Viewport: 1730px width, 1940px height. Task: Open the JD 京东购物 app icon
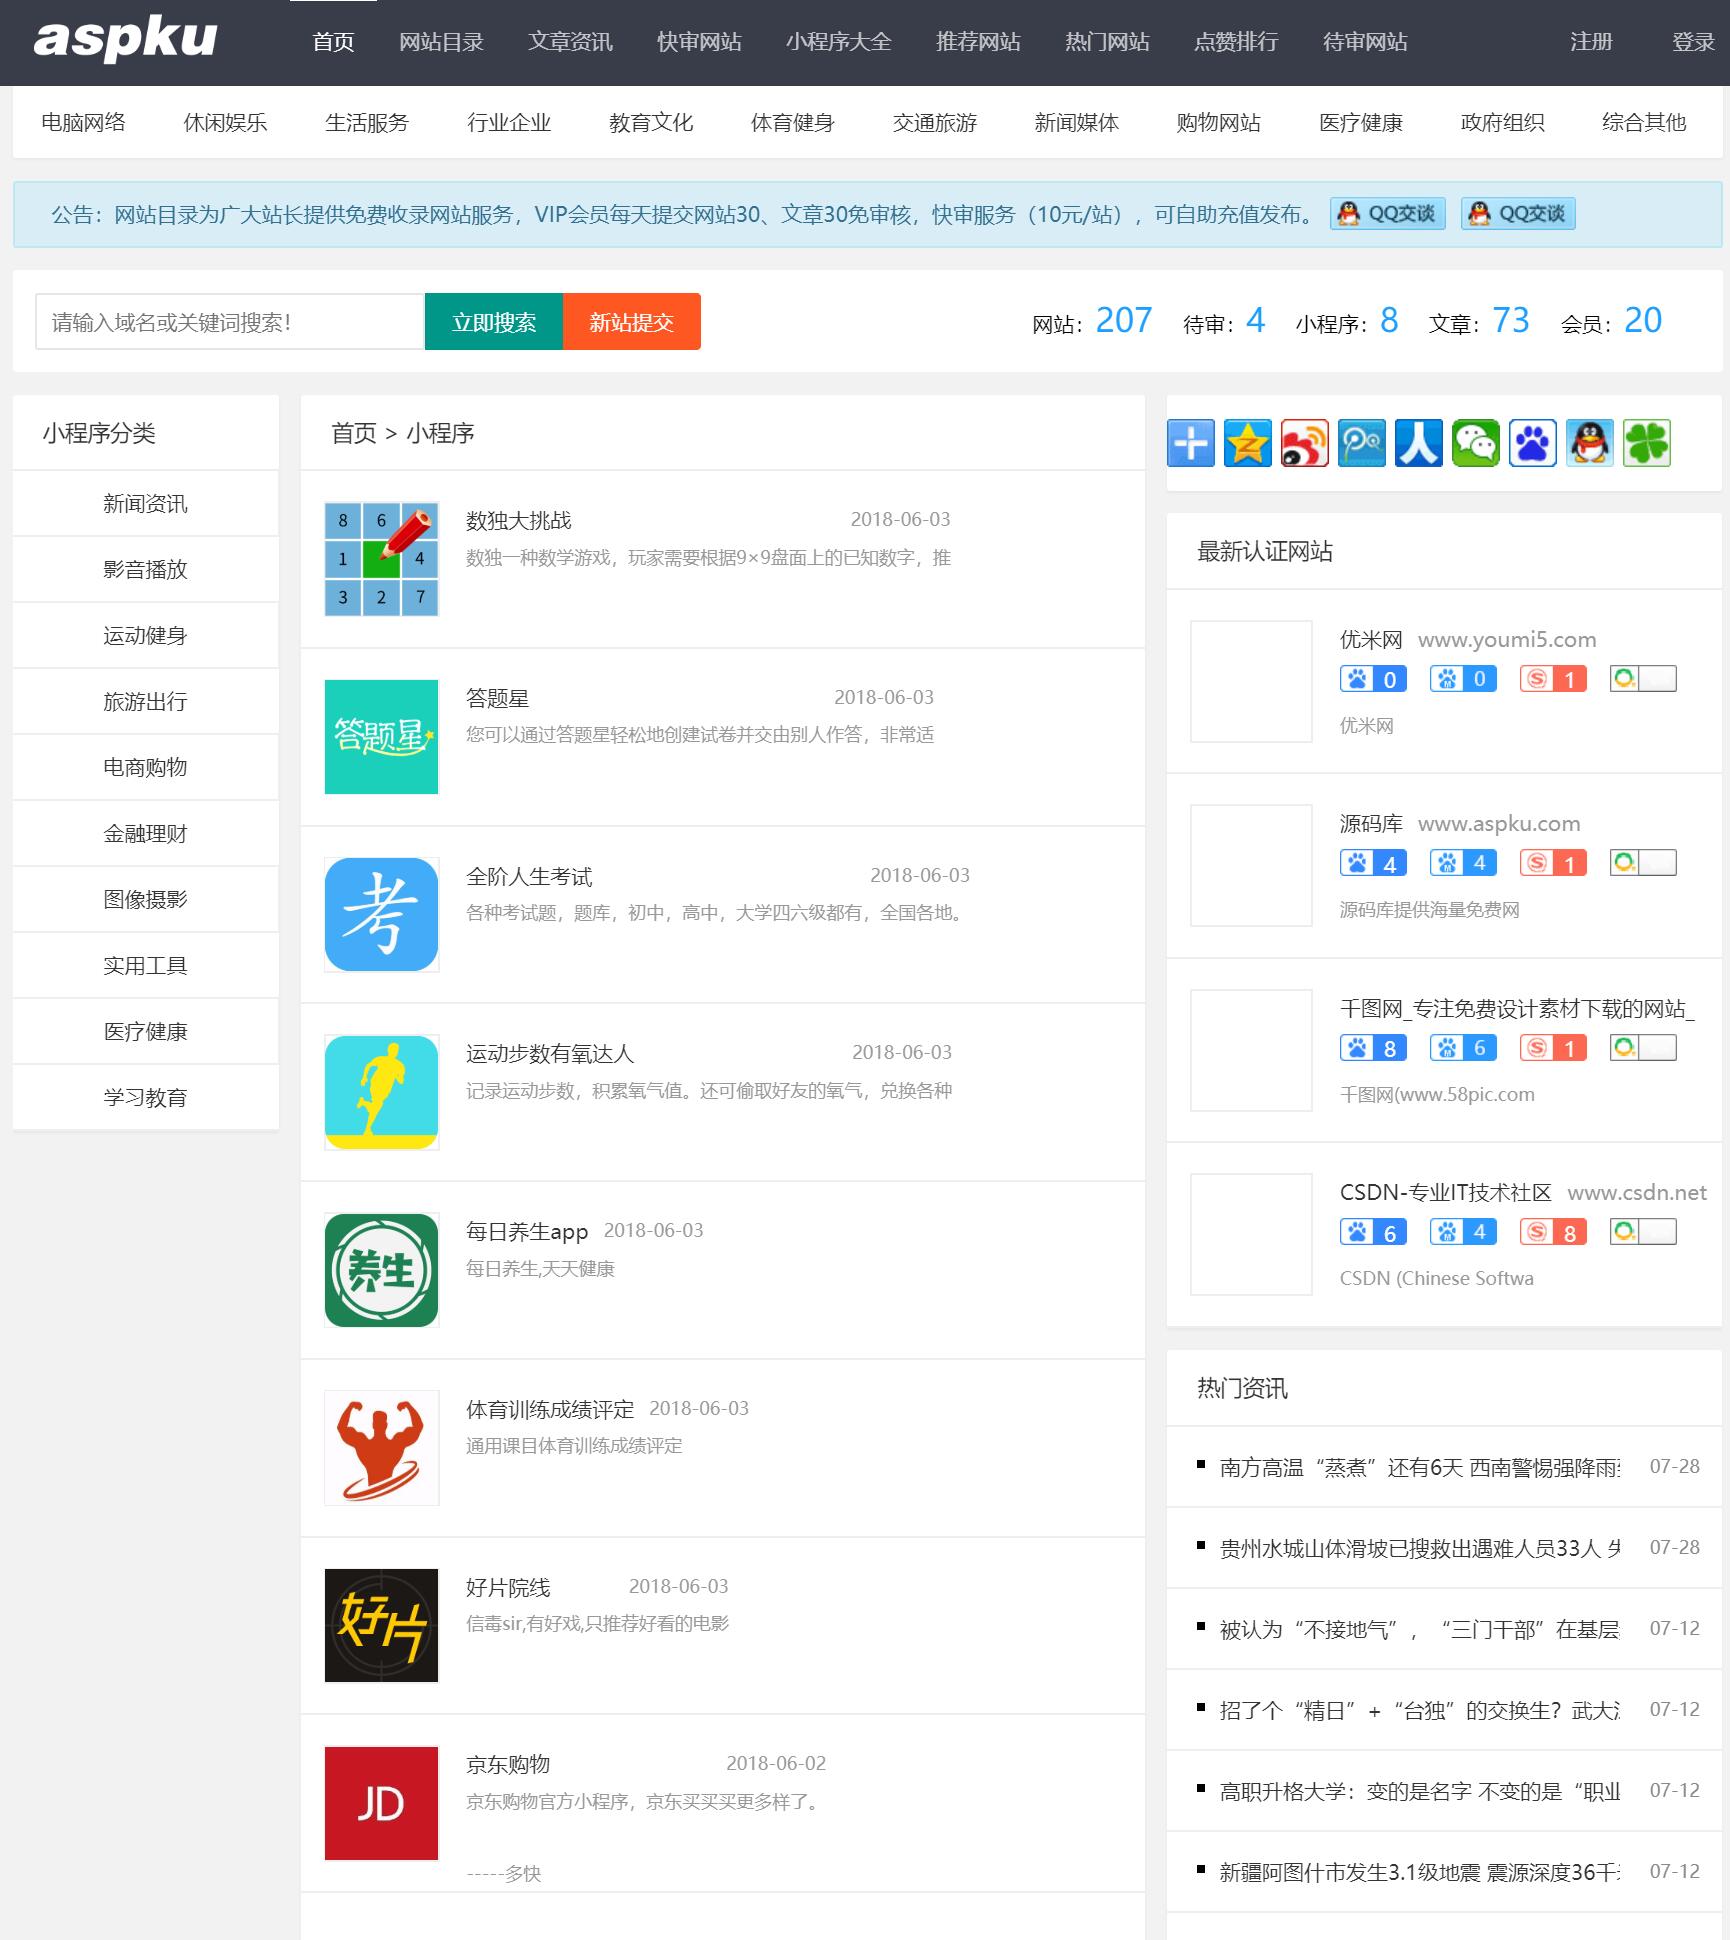coord(381,1803)
